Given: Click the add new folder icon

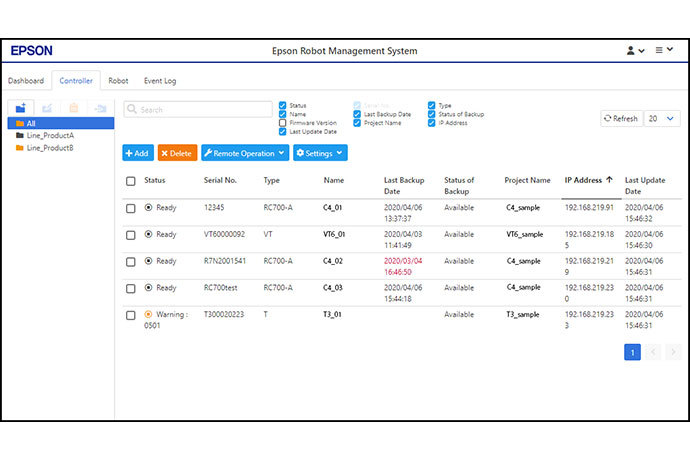Looking at the screenshot, I should pos(21,108).
